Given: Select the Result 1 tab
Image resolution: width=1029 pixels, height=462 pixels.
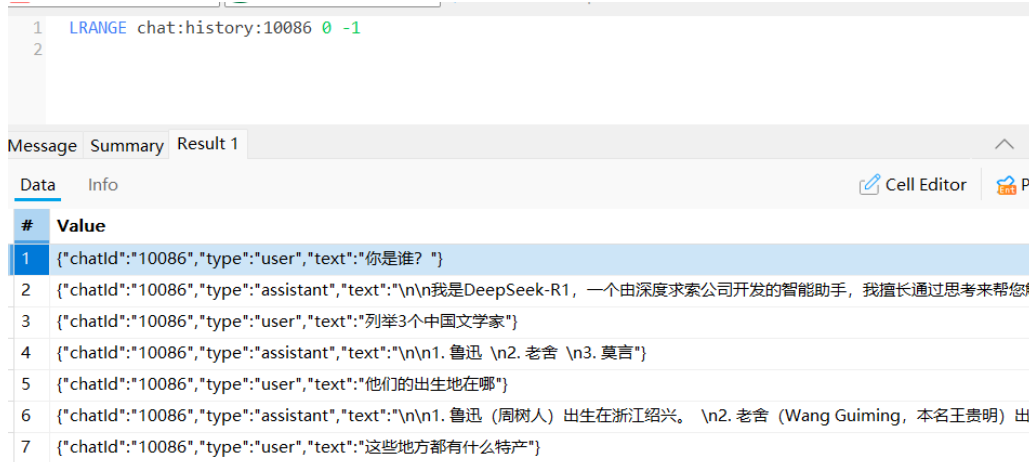Looking at the screenshot, I should [x=208, y=144].
